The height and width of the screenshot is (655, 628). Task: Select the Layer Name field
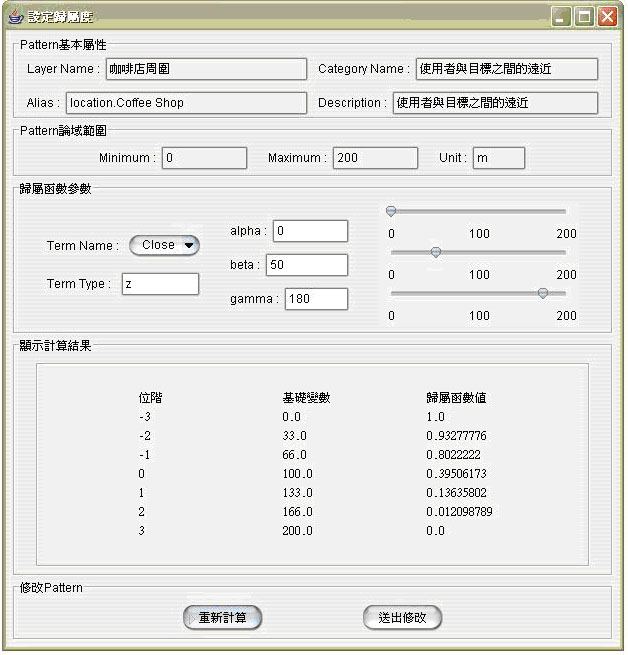205,69
